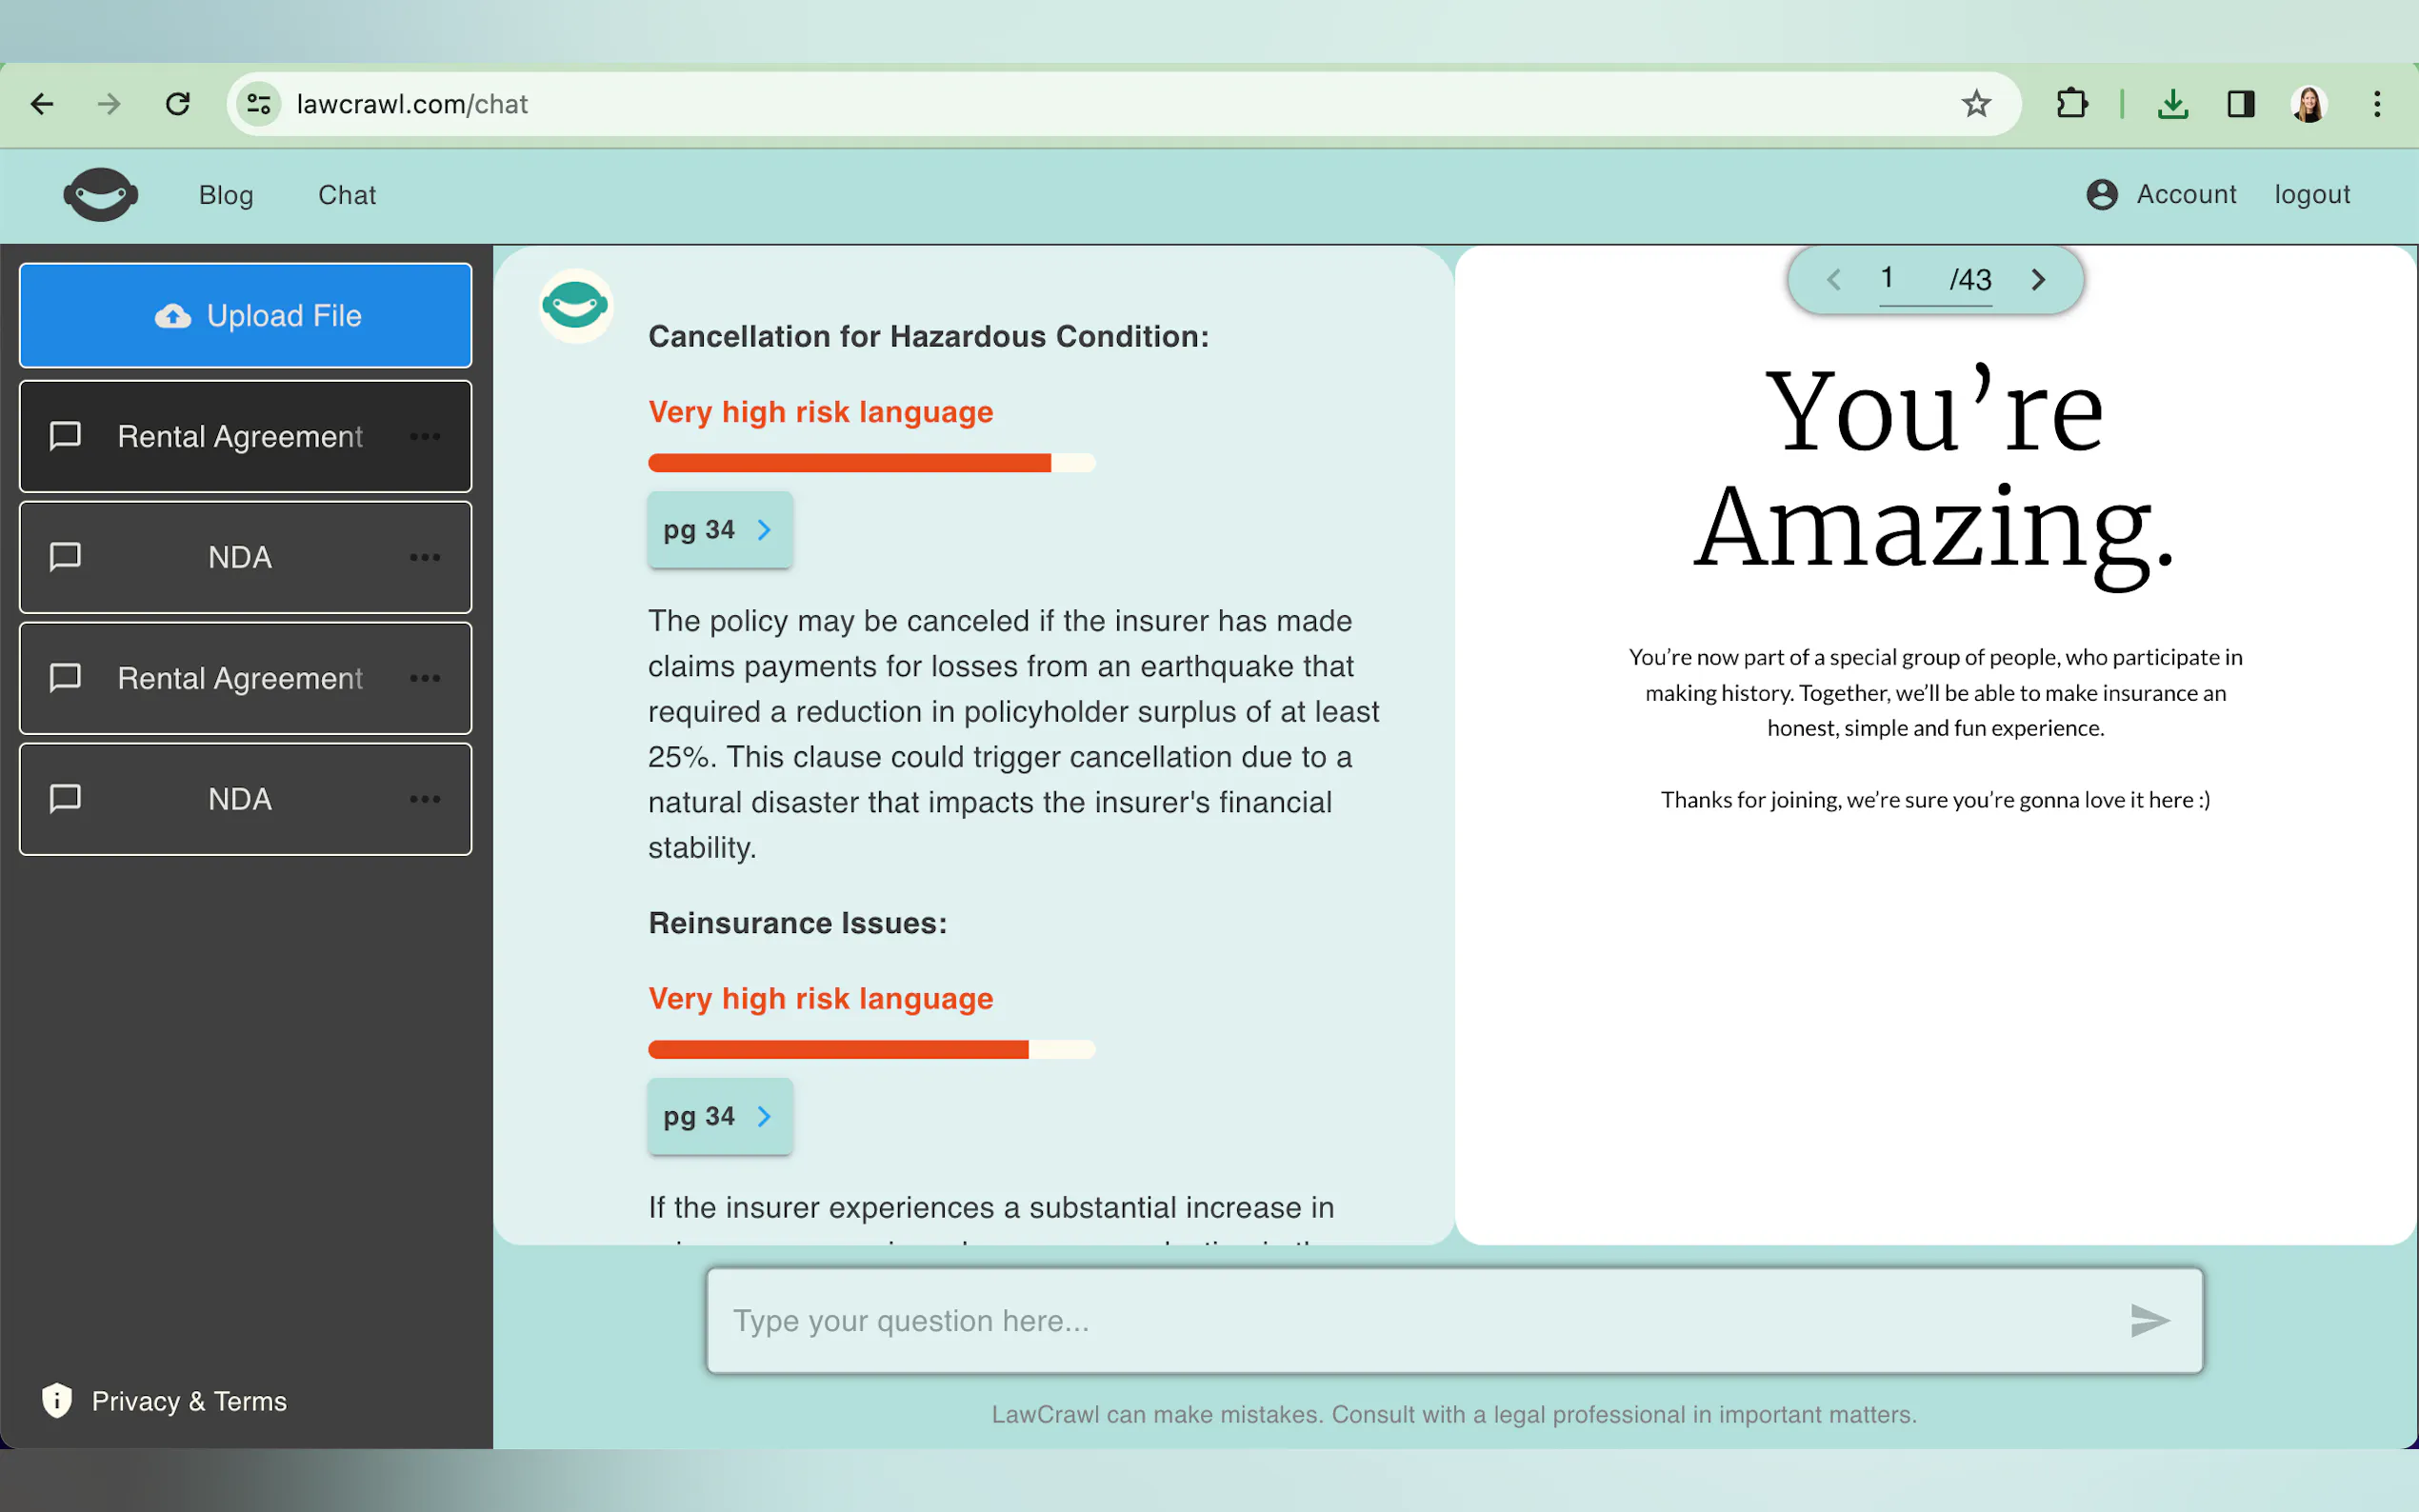Reload the page
Screen dimensions: 2419x1512
tap(178, 104)
